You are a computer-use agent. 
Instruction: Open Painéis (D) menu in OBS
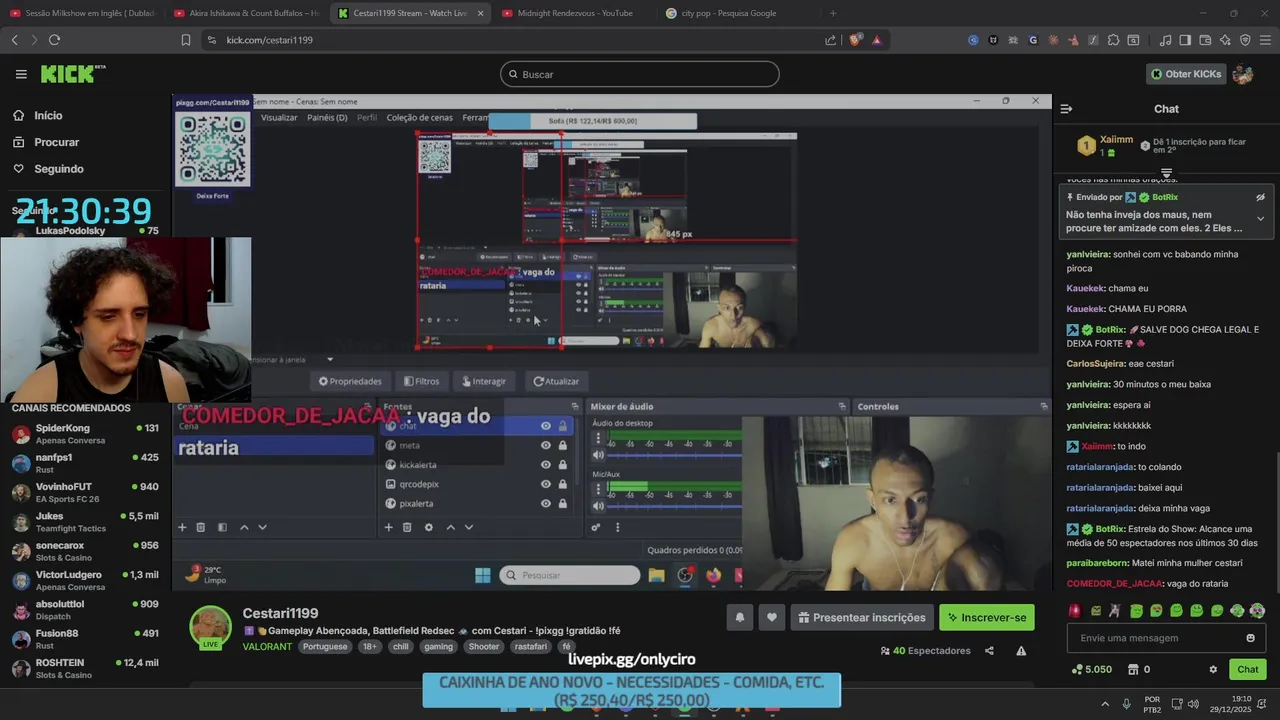click(327, 117)
